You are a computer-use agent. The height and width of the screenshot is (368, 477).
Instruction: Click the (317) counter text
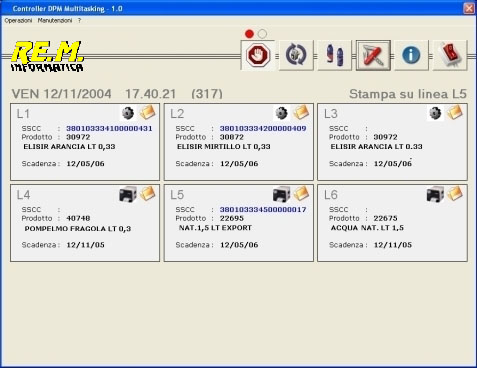pos(207,94)
